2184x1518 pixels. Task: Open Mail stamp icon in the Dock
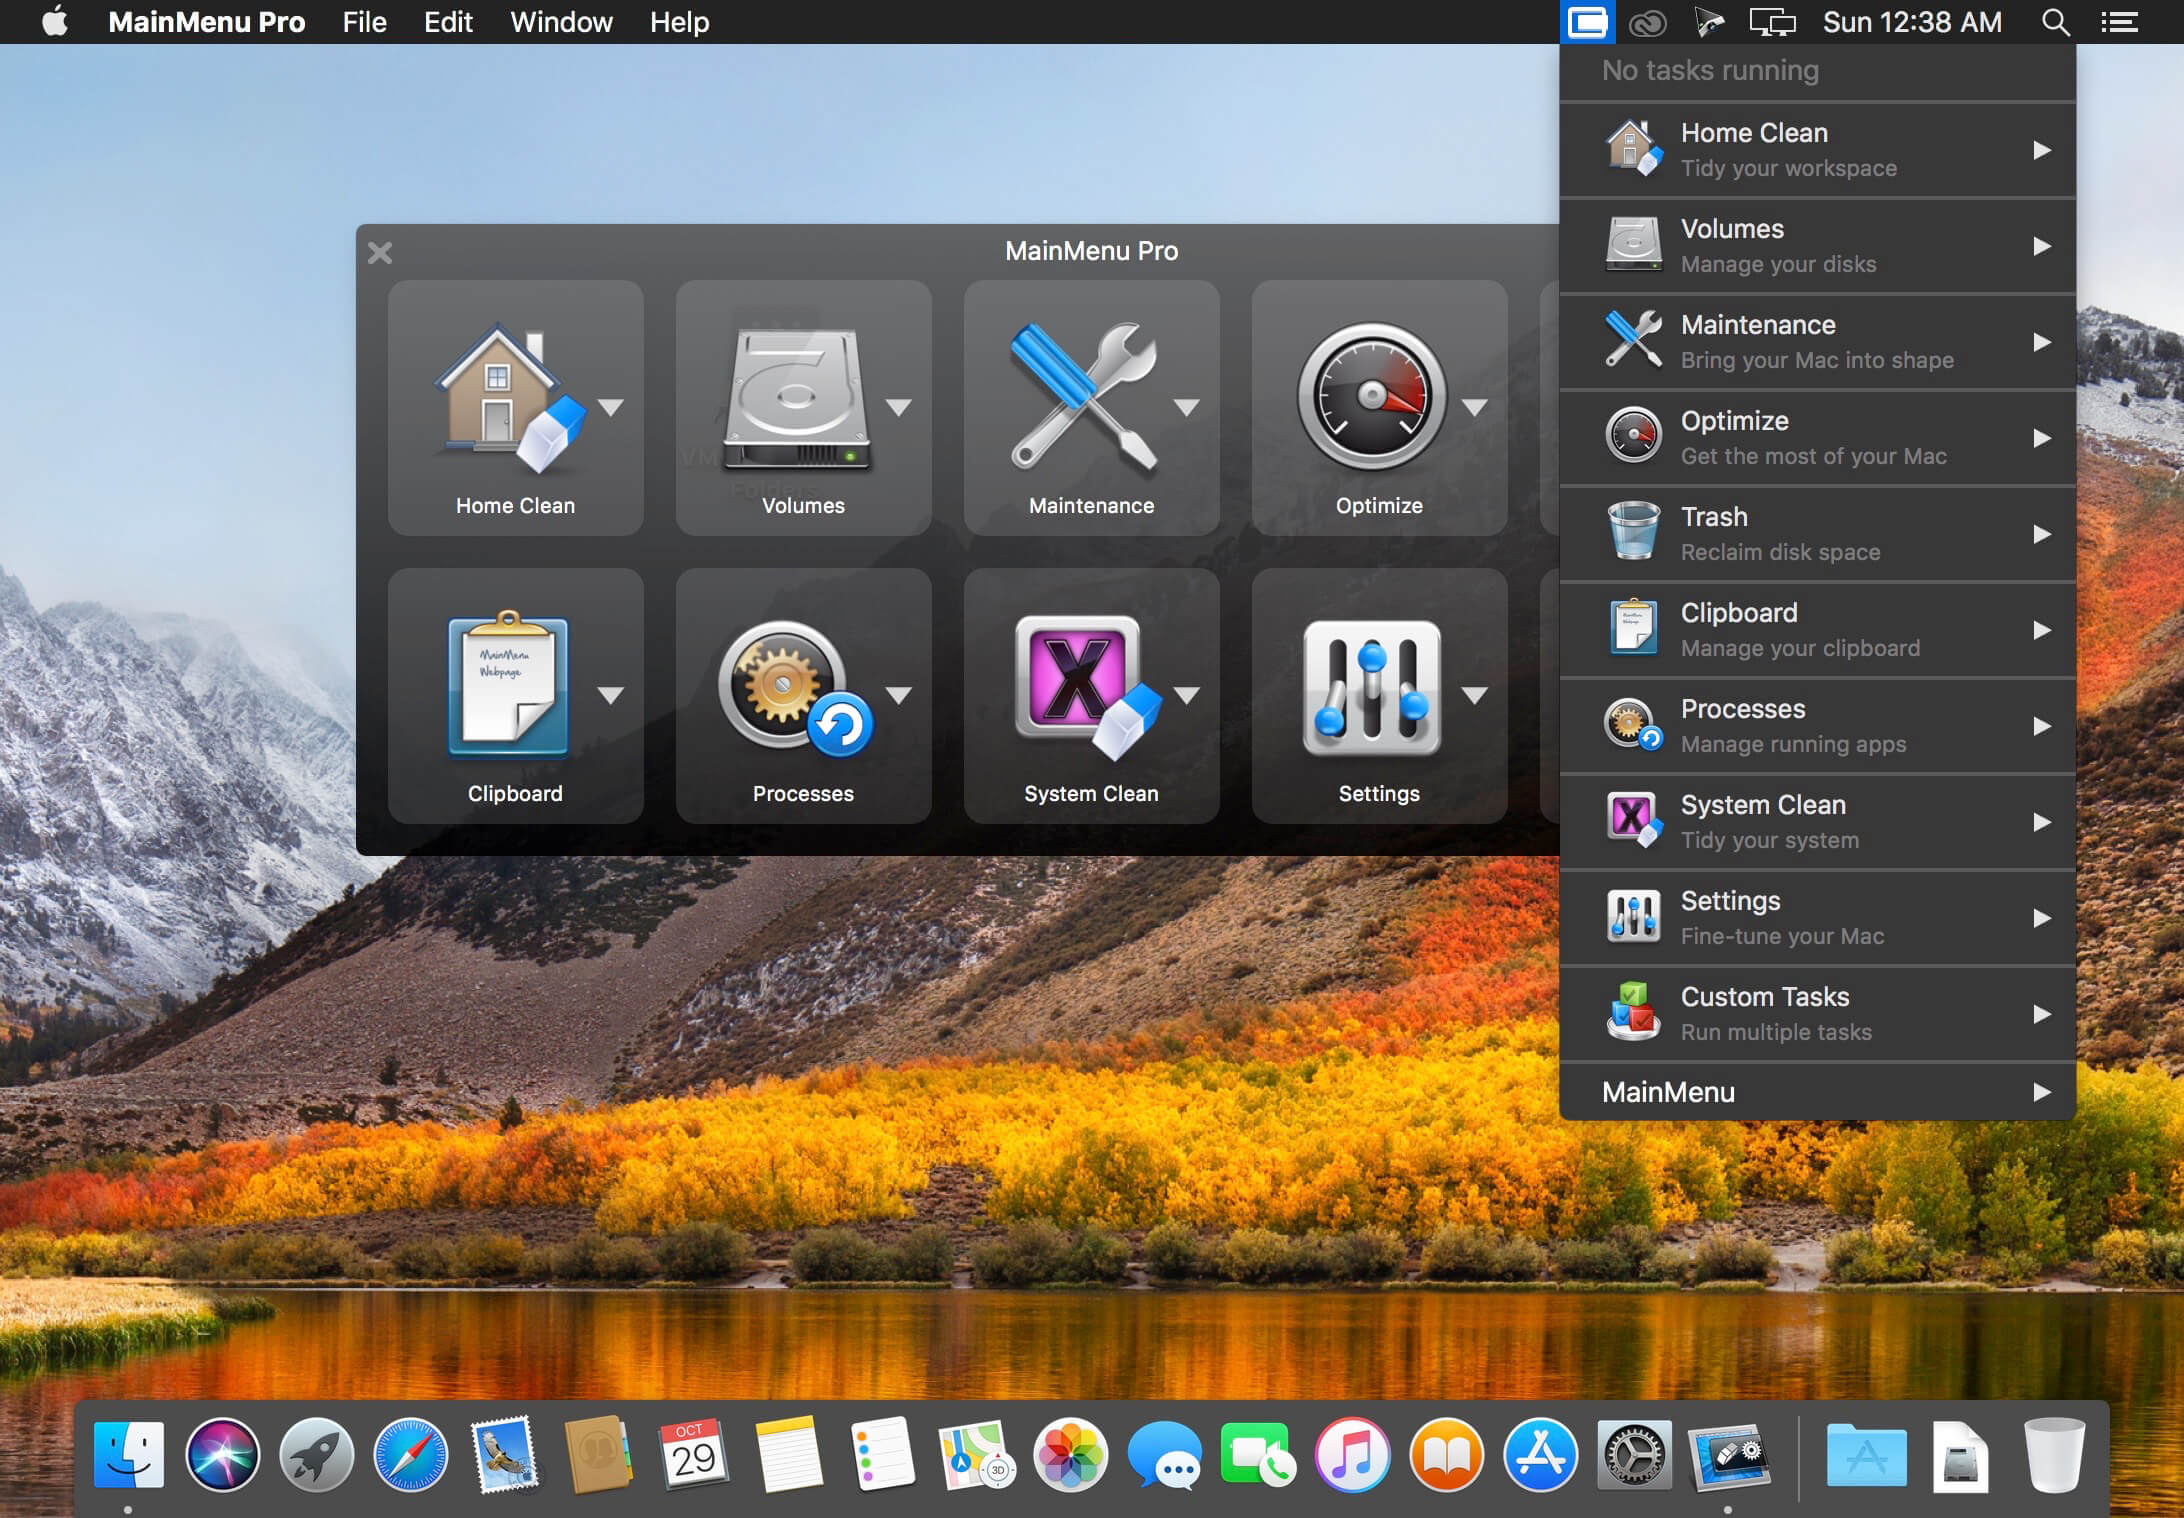click(x=504, y=1454)
